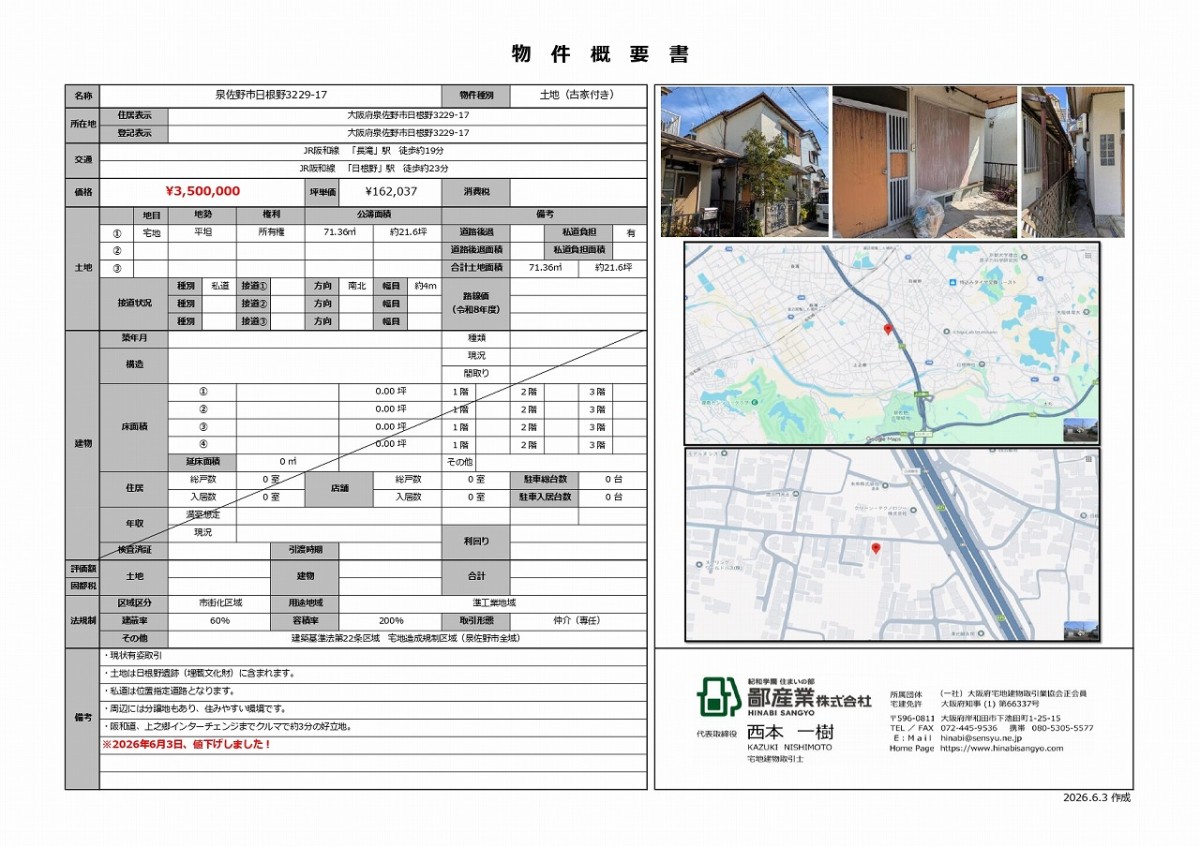Click the hinabi@sensyu.ne.jp email address
Image resolution: width=1200 pixels, height=847 pixels.
click(981, 738)
